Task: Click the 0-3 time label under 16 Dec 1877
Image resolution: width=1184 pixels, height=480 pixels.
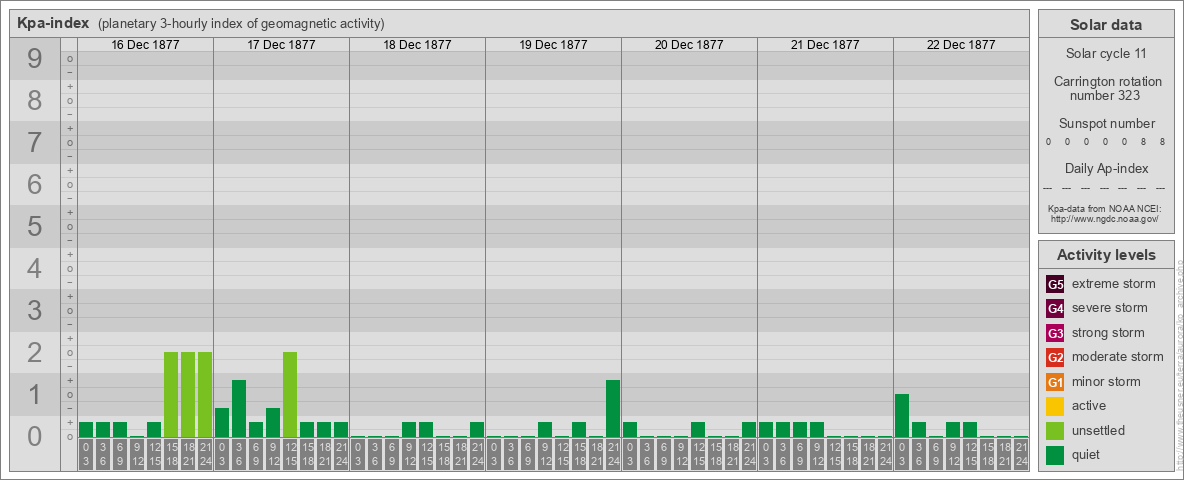Action: coord(86,456)
